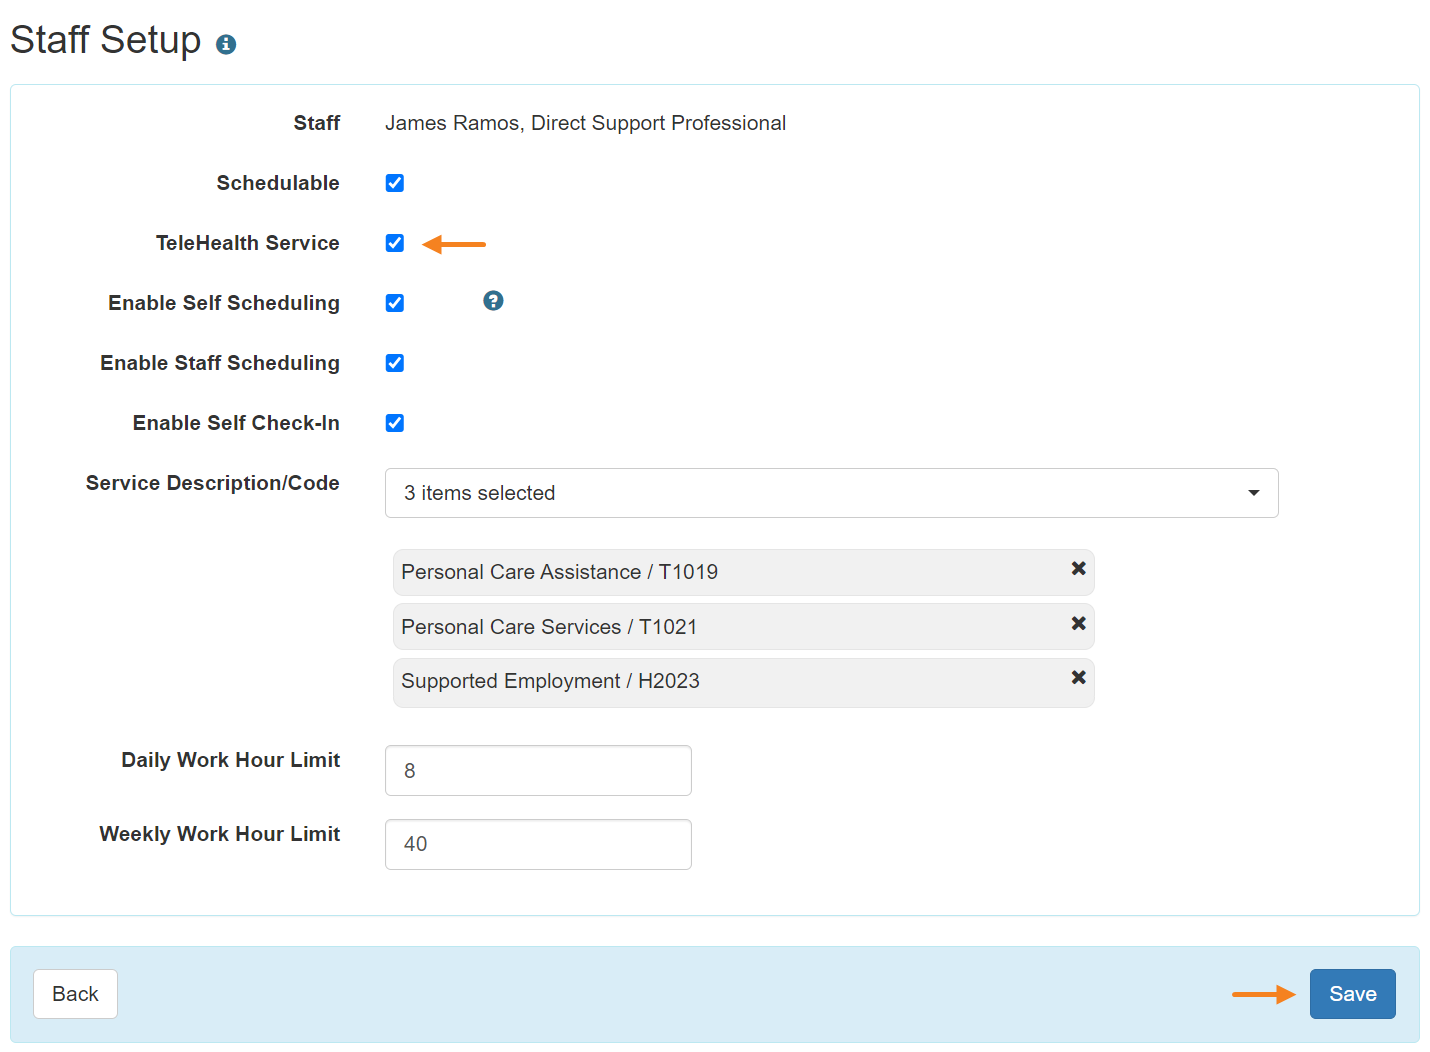Open the Staff Setup info tooltip icon
This screenshot has height=1052, width=1430.
click(x=226, y=44)
